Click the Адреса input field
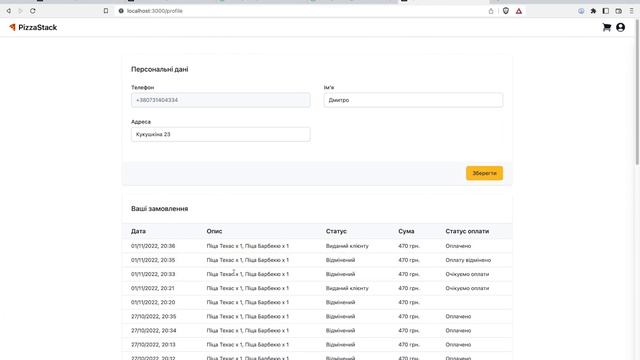This screenshot has width=640, height=360. click(220, 134)
